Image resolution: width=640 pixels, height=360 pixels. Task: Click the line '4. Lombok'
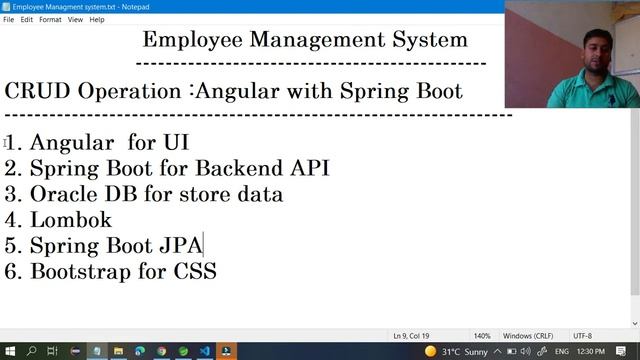pyautogui.click(x=58, y=220)
